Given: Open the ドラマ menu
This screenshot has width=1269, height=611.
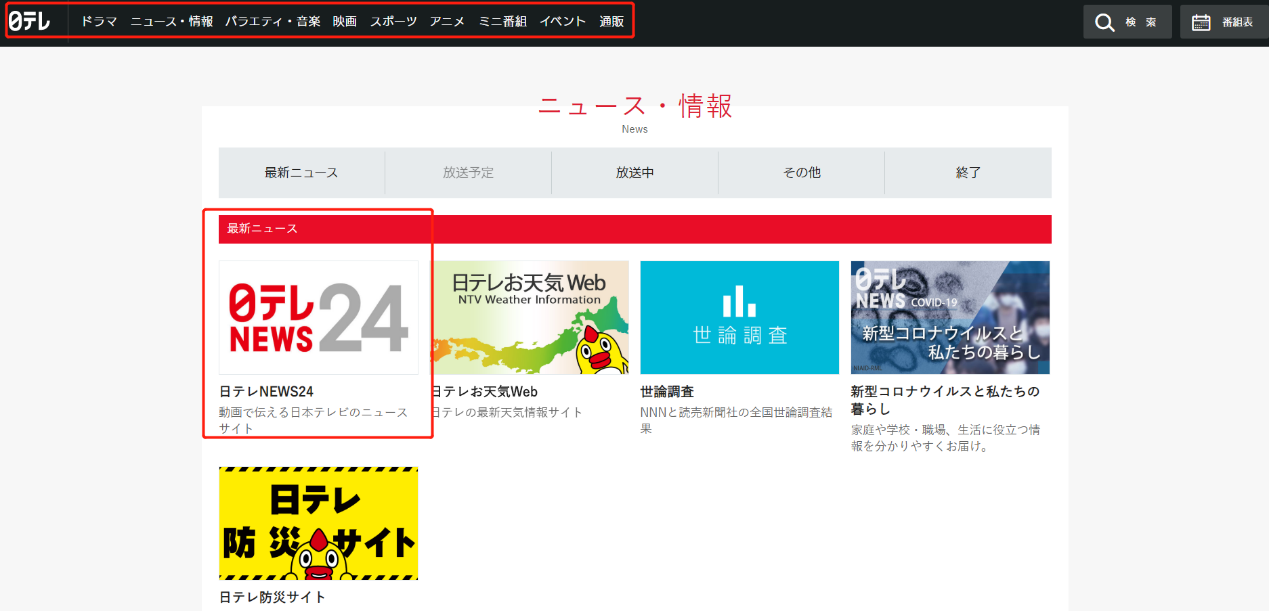Looking at the screenshot, I should coord(99,21).
